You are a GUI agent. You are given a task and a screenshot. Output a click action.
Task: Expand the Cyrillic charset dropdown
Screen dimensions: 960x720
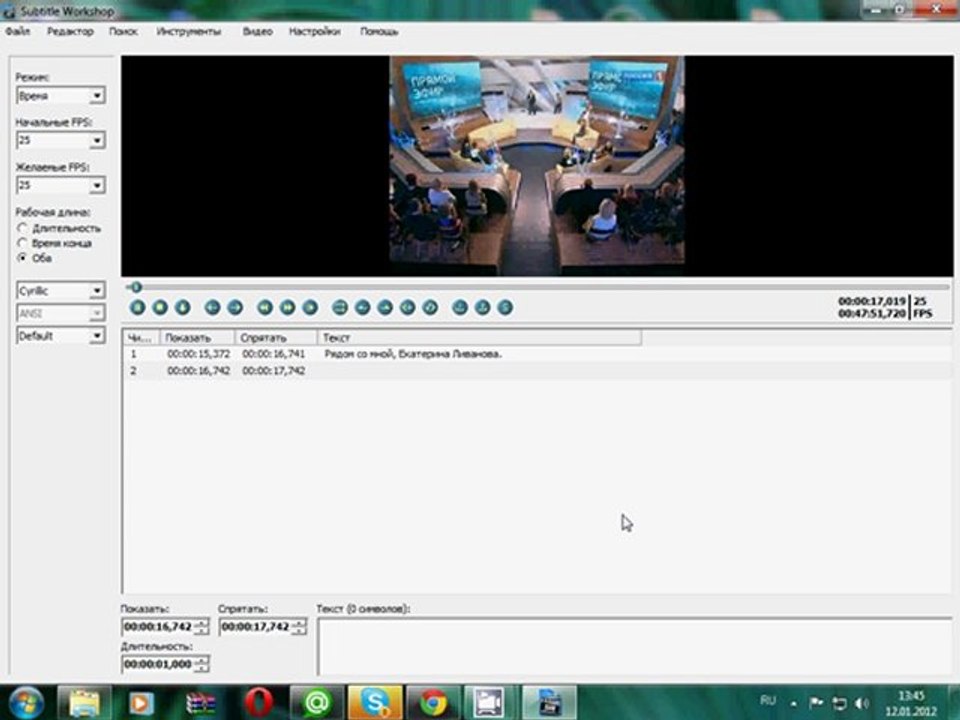pos(97,290)
